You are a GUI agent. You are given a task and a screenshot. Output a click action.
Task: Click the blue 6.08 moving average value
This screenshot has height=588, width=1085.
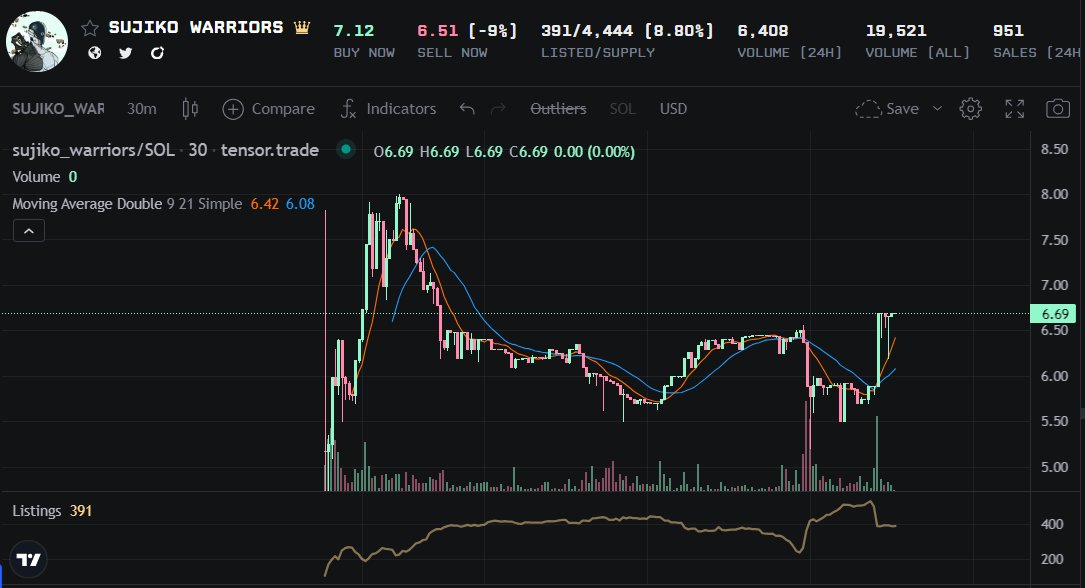point(300,204)
